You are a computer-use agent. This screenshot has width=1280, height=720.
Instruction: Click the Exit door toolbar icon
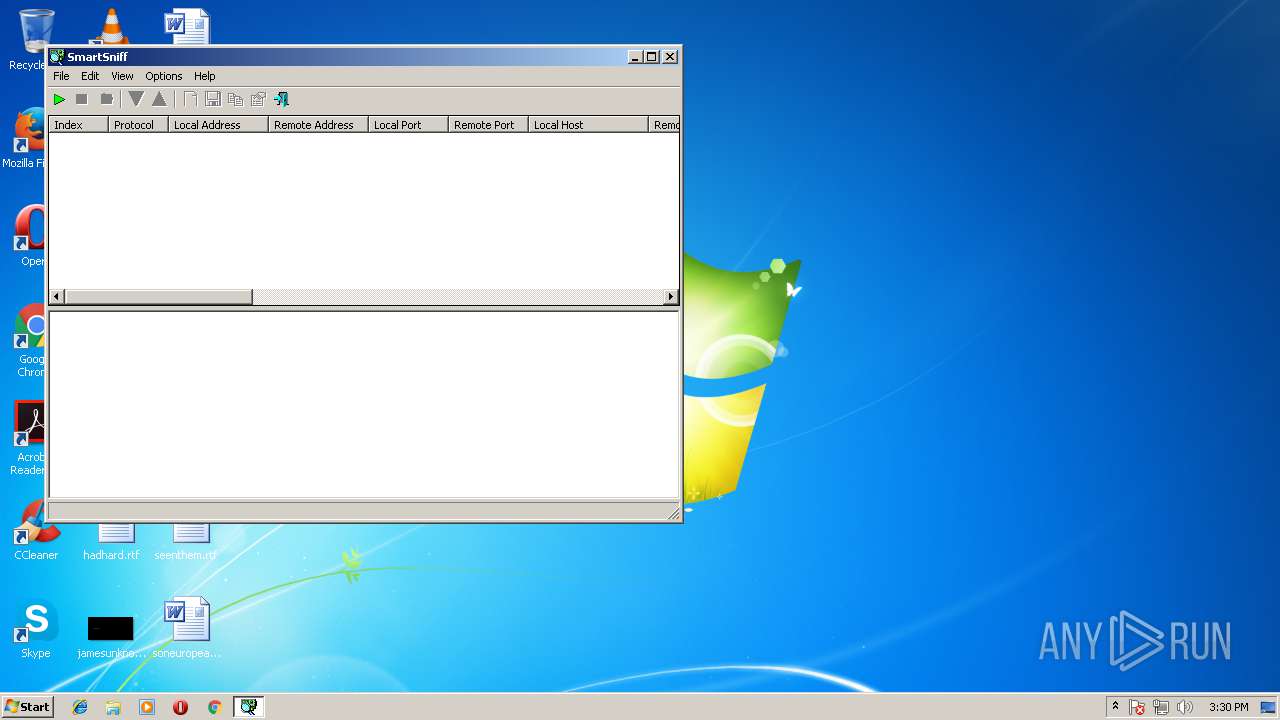[281, 99]
